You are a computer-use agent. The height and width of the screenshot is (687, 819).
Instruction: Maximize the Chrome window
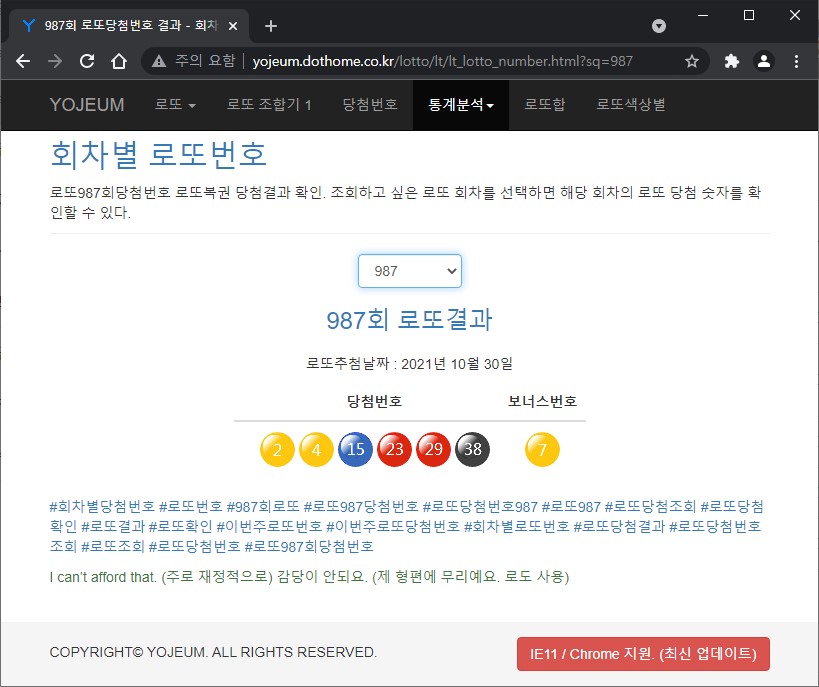[748, 16]
